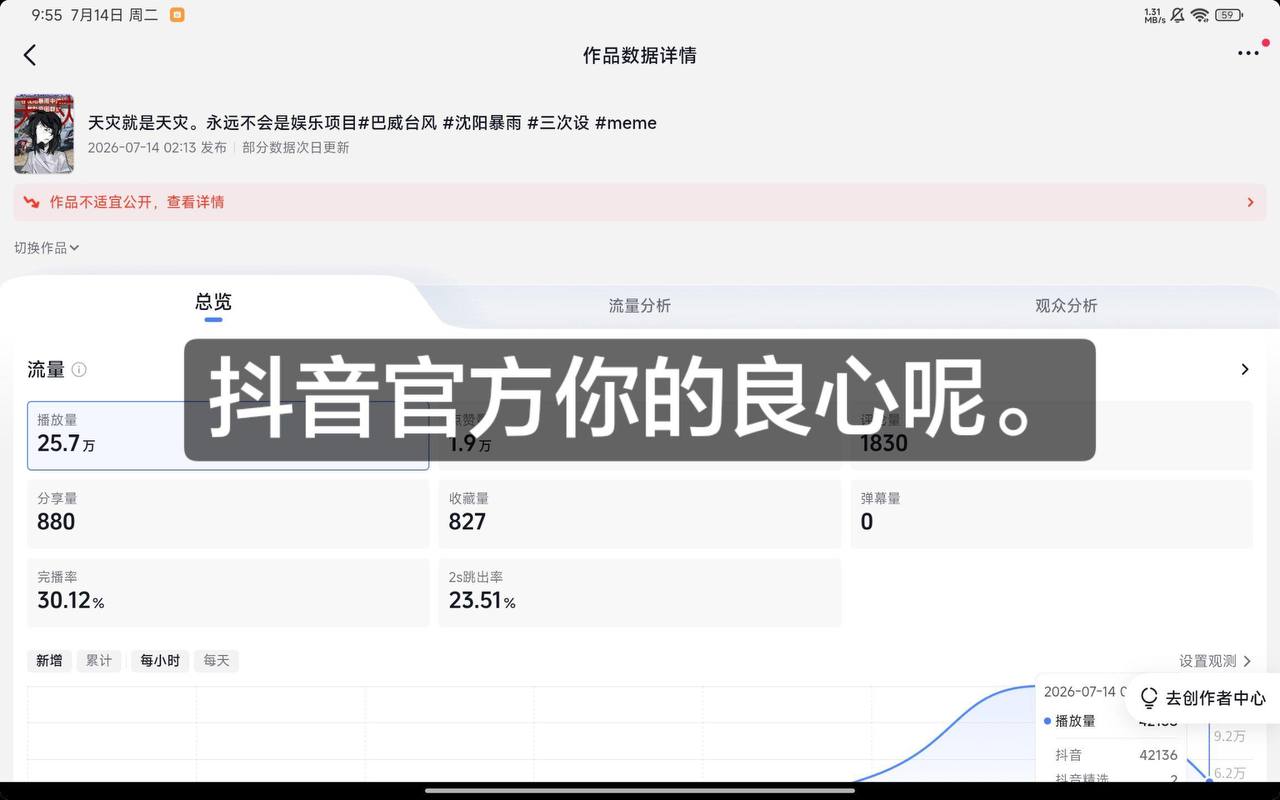Select the 播放量 25.7万 metric card
Image resolution: width=1280 pixels, height=800 pixels.
click(x=228, y=435)
